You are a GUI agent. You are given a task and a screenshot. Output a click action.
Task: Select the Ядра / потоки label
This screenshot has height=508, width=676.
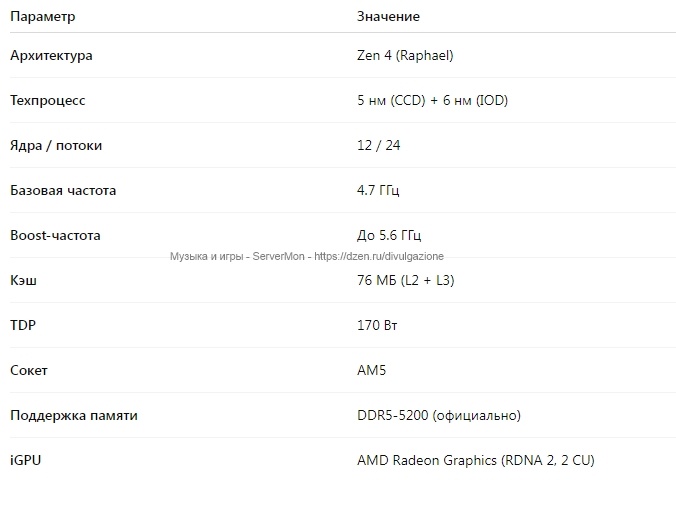56,146
